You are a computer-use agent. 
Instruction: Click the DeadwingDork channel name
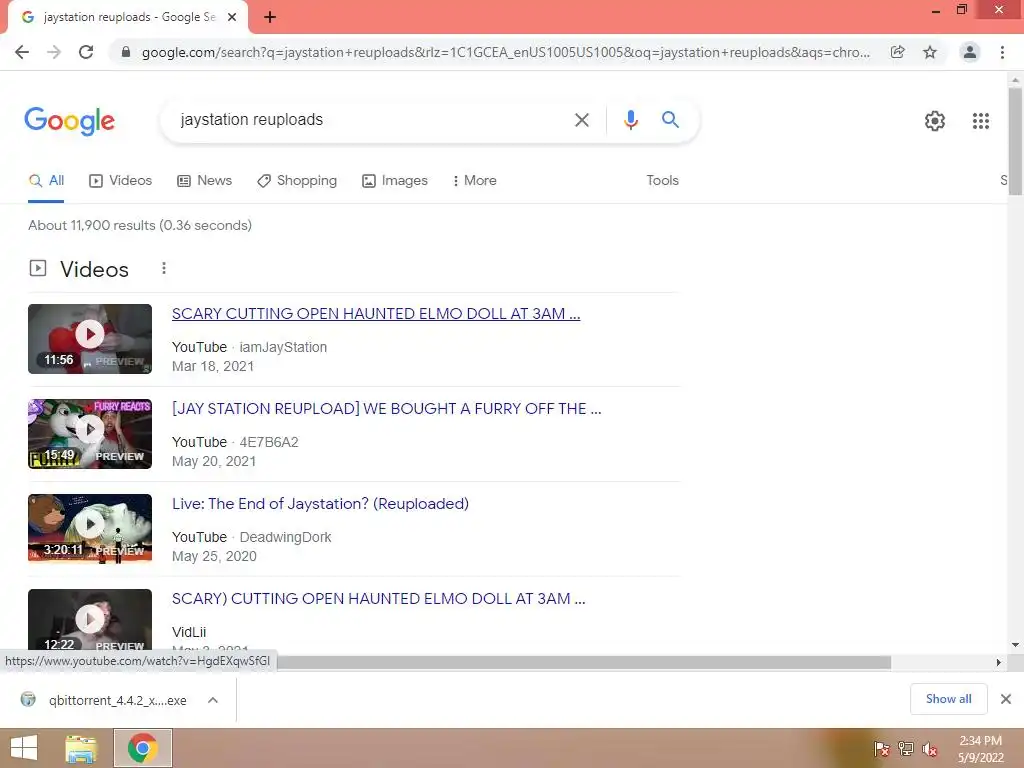[x=285, y=537]
